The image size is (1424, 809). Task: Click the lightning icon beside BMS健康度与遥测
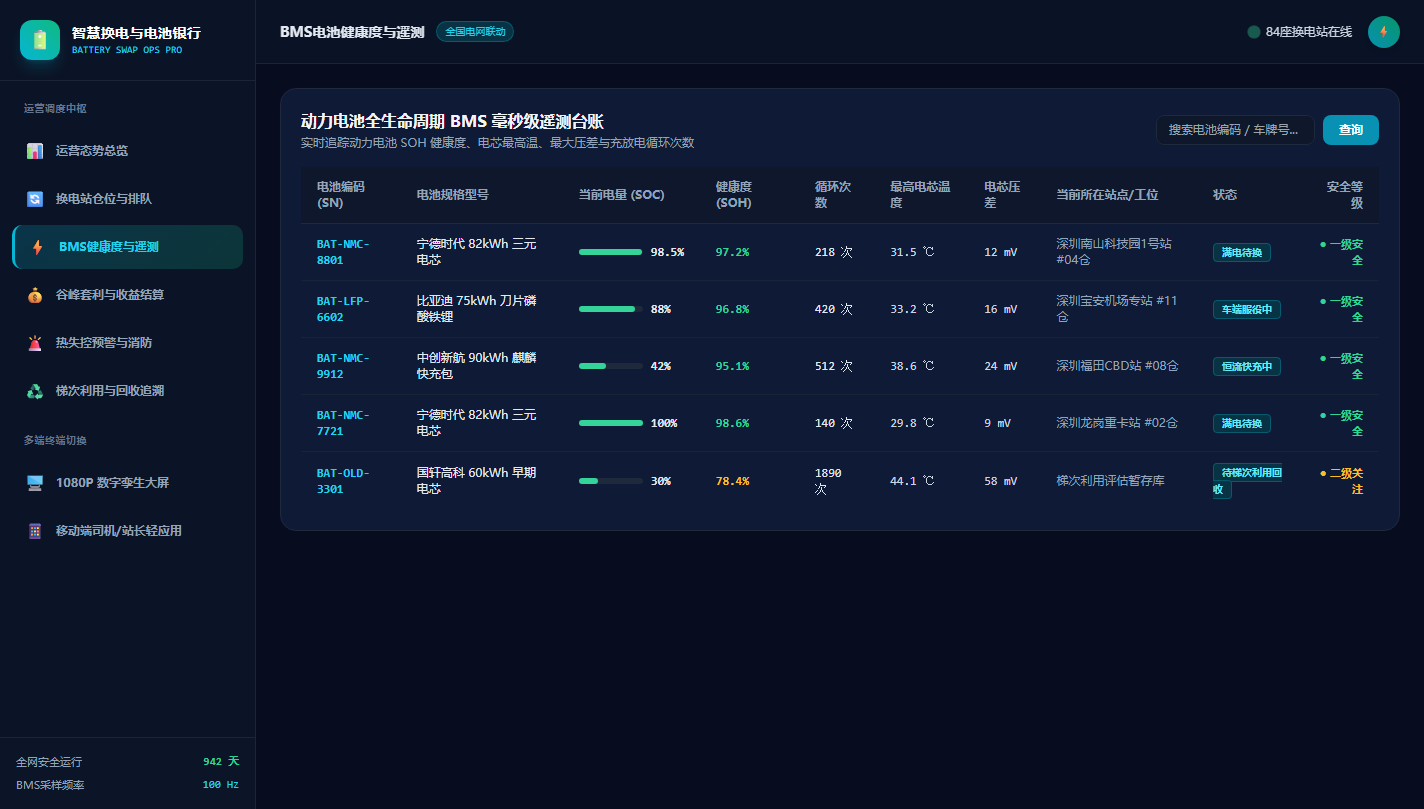coord(38,247)
